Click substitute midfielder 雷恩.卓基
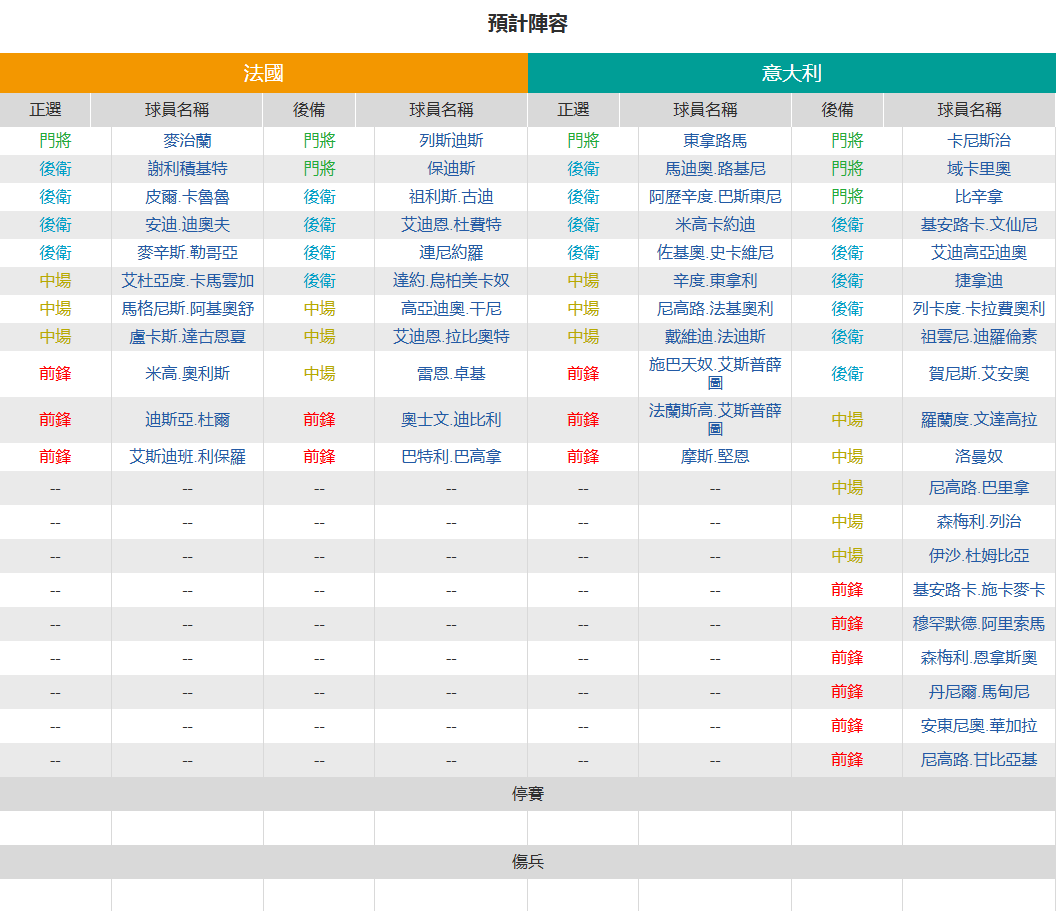 pyautogui.click(x=451, y=374)
